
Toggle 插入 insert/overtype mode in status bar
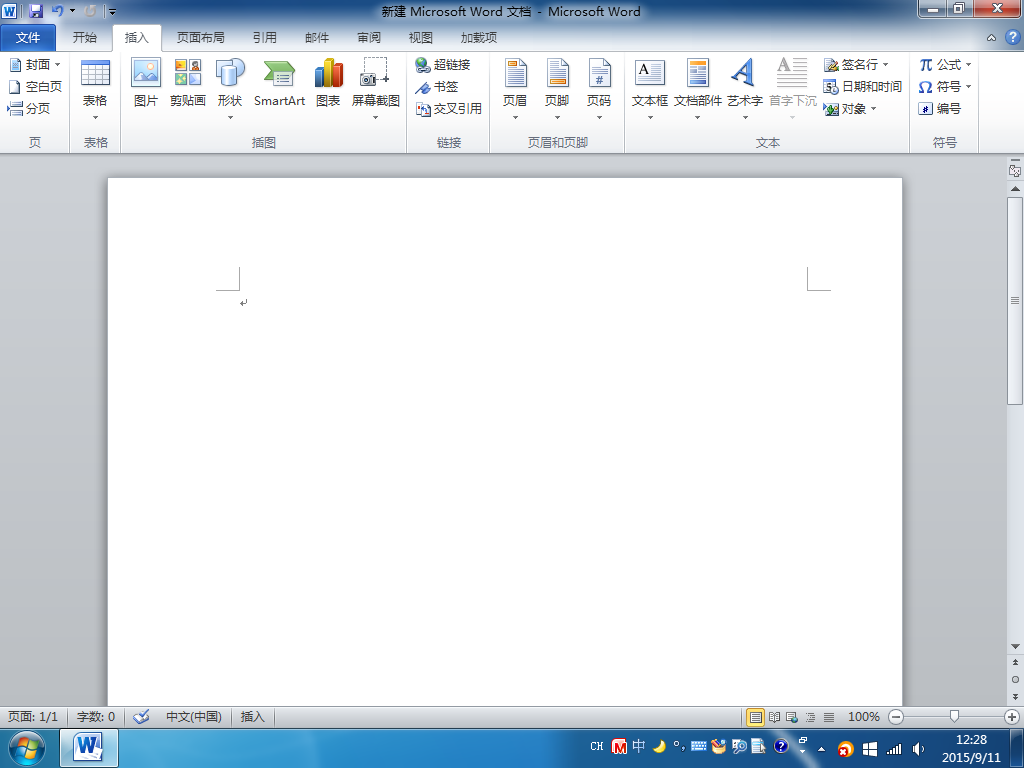point(252,716)
